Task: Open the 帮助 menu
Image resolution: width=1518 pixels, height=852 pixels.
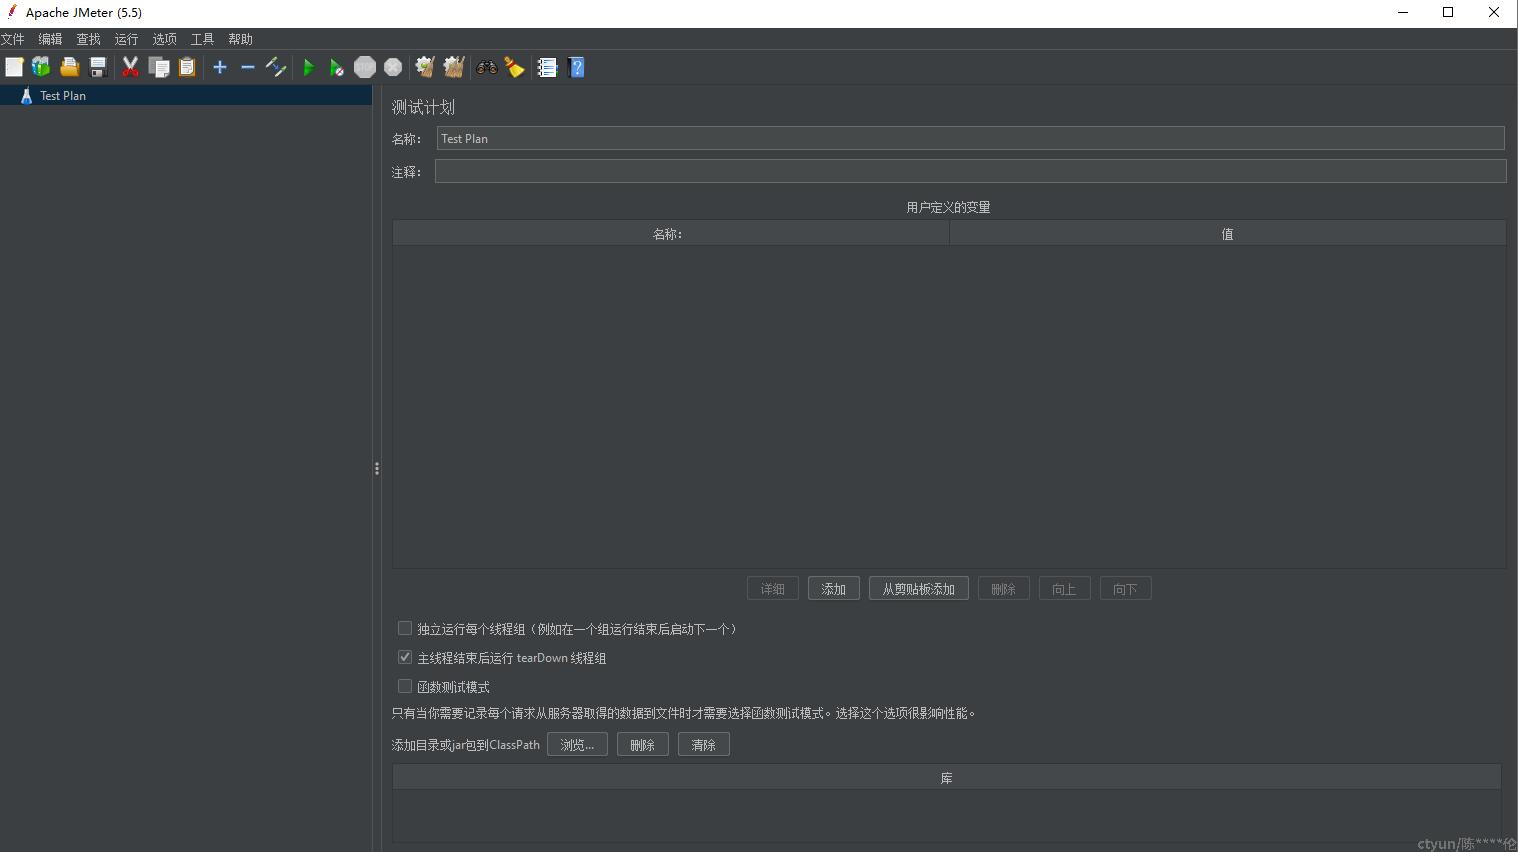Action: click(240, 39)
